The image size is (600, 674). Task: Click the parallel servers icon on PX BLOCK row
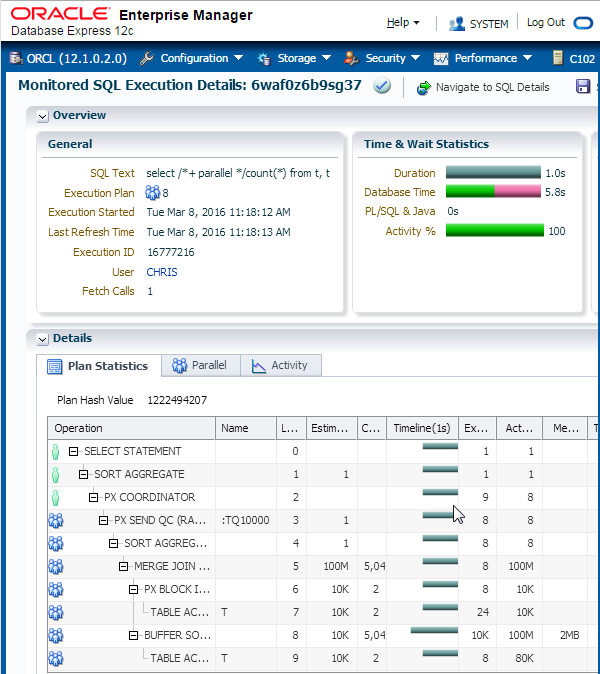(56, 589)
